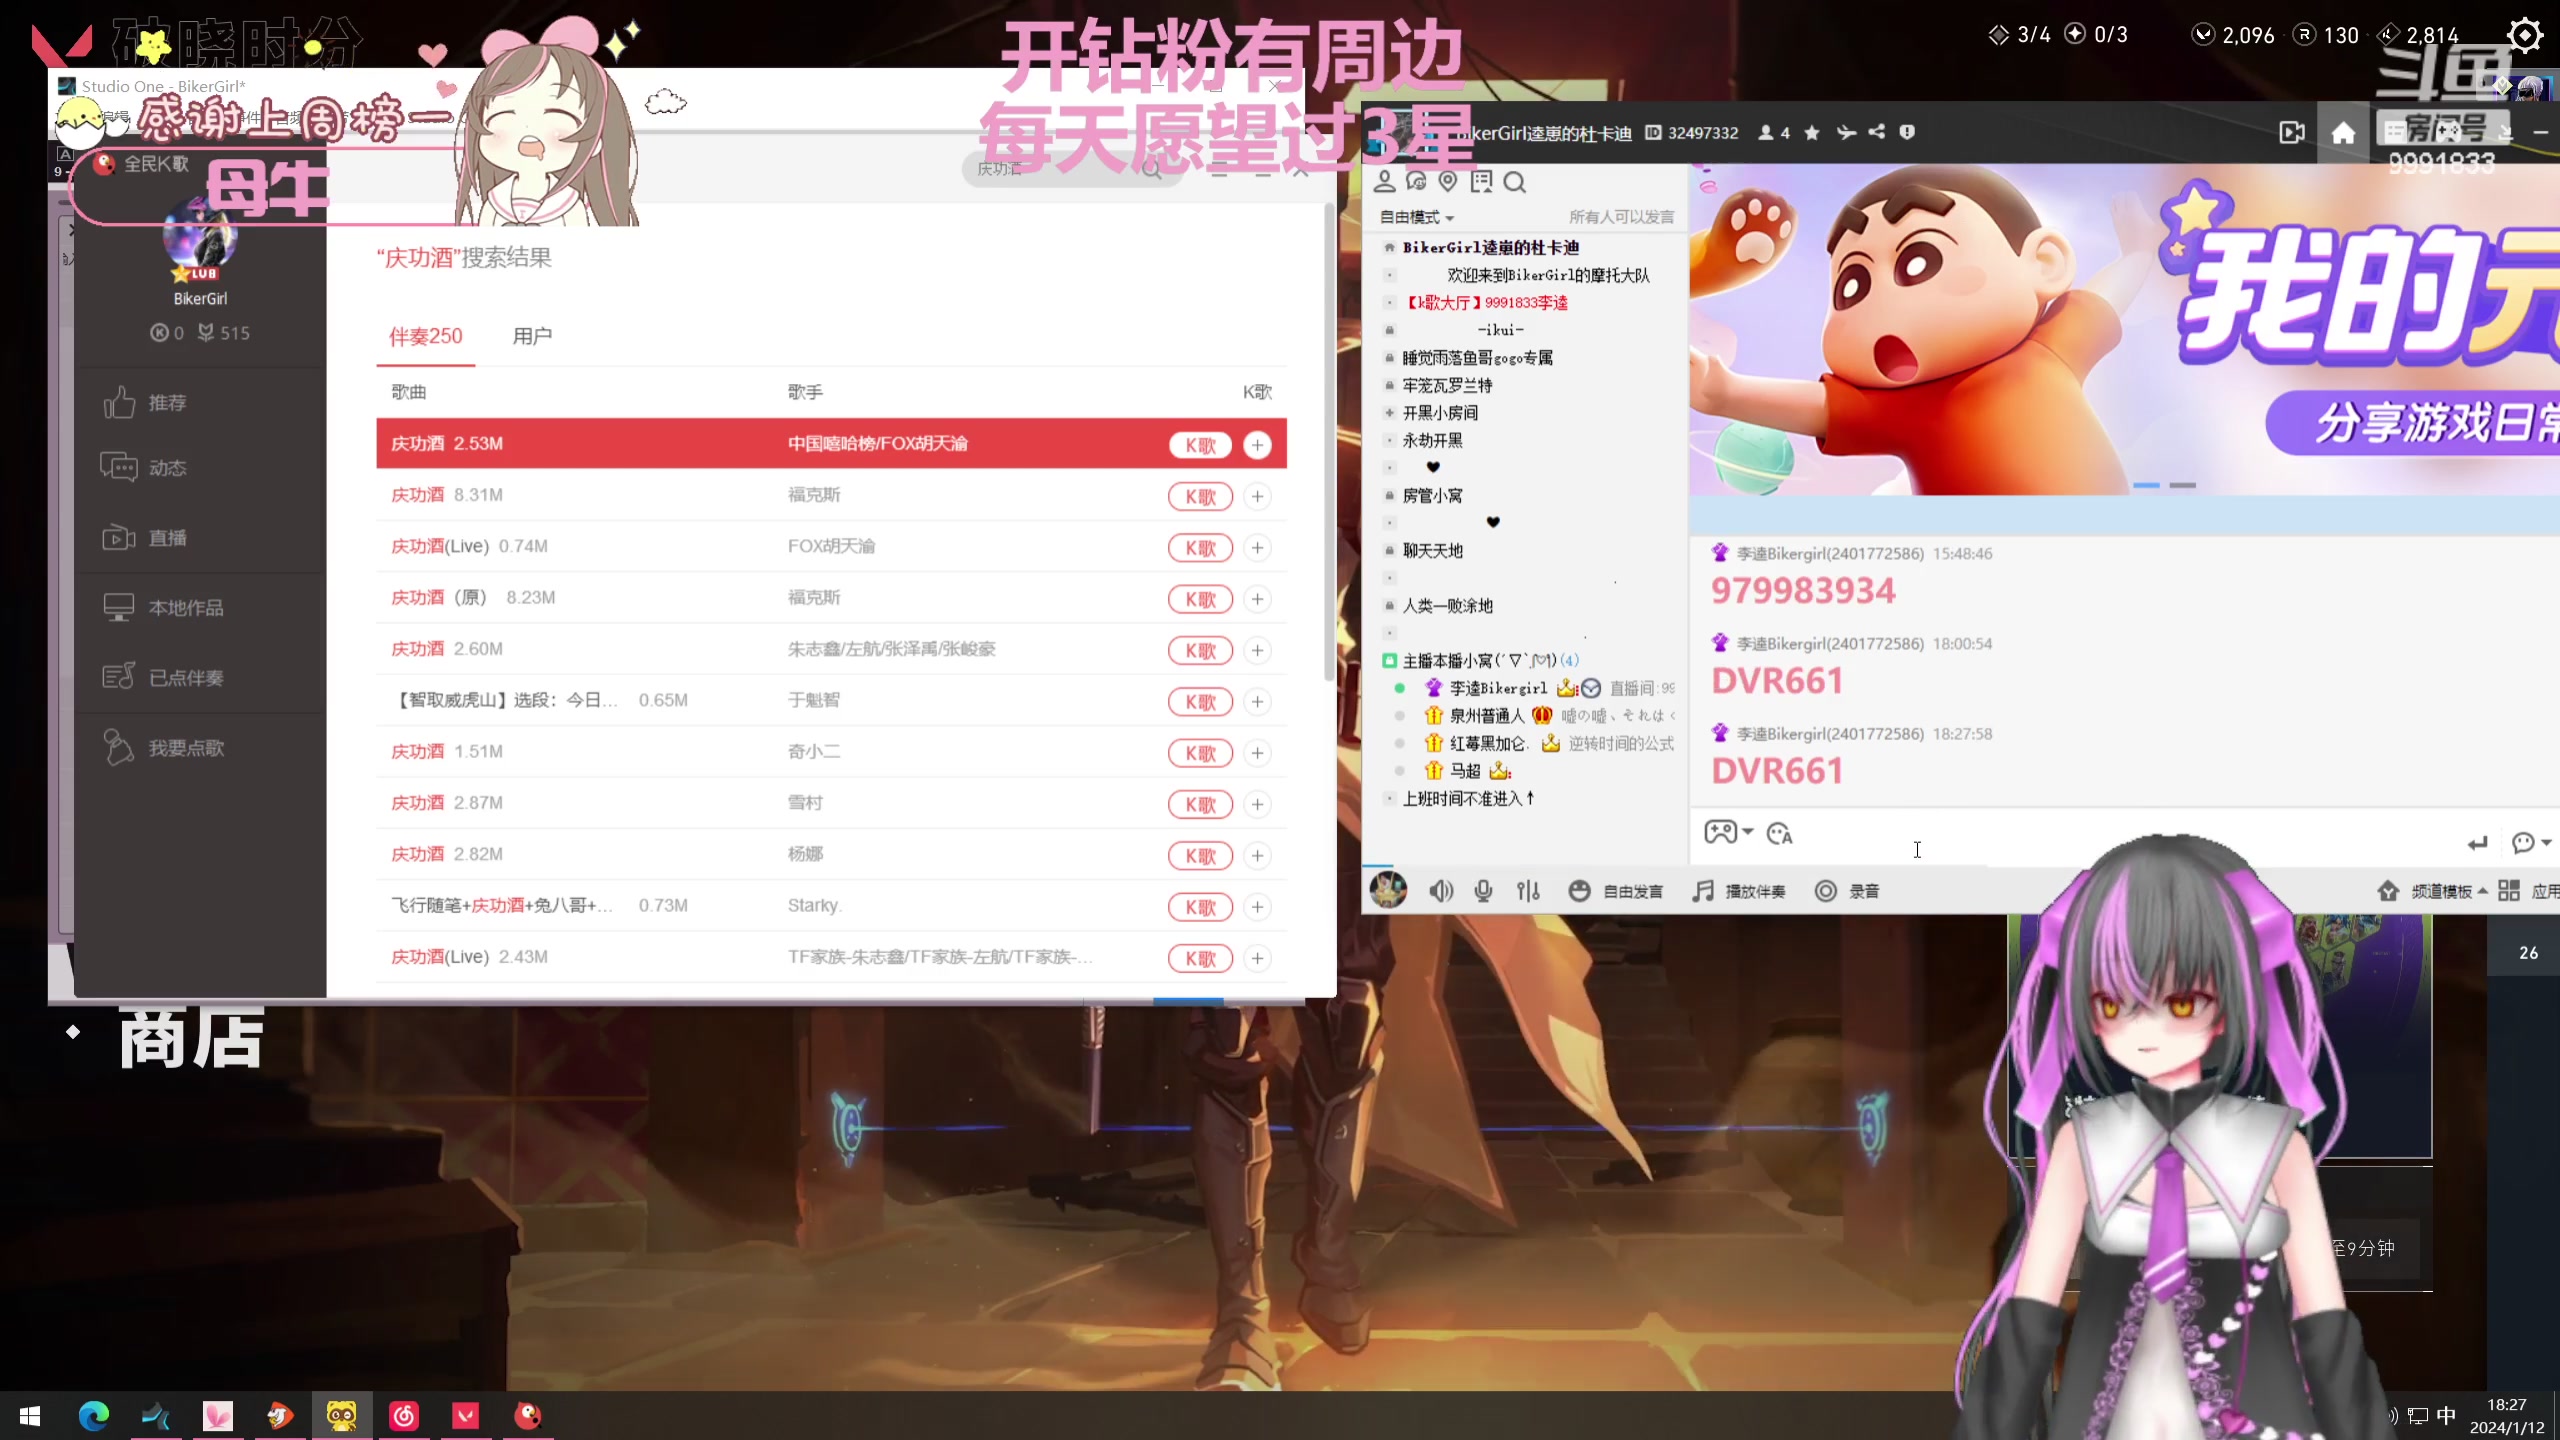Click the 录音 record button
Screen dimensions: 2560x1440
1848,891
